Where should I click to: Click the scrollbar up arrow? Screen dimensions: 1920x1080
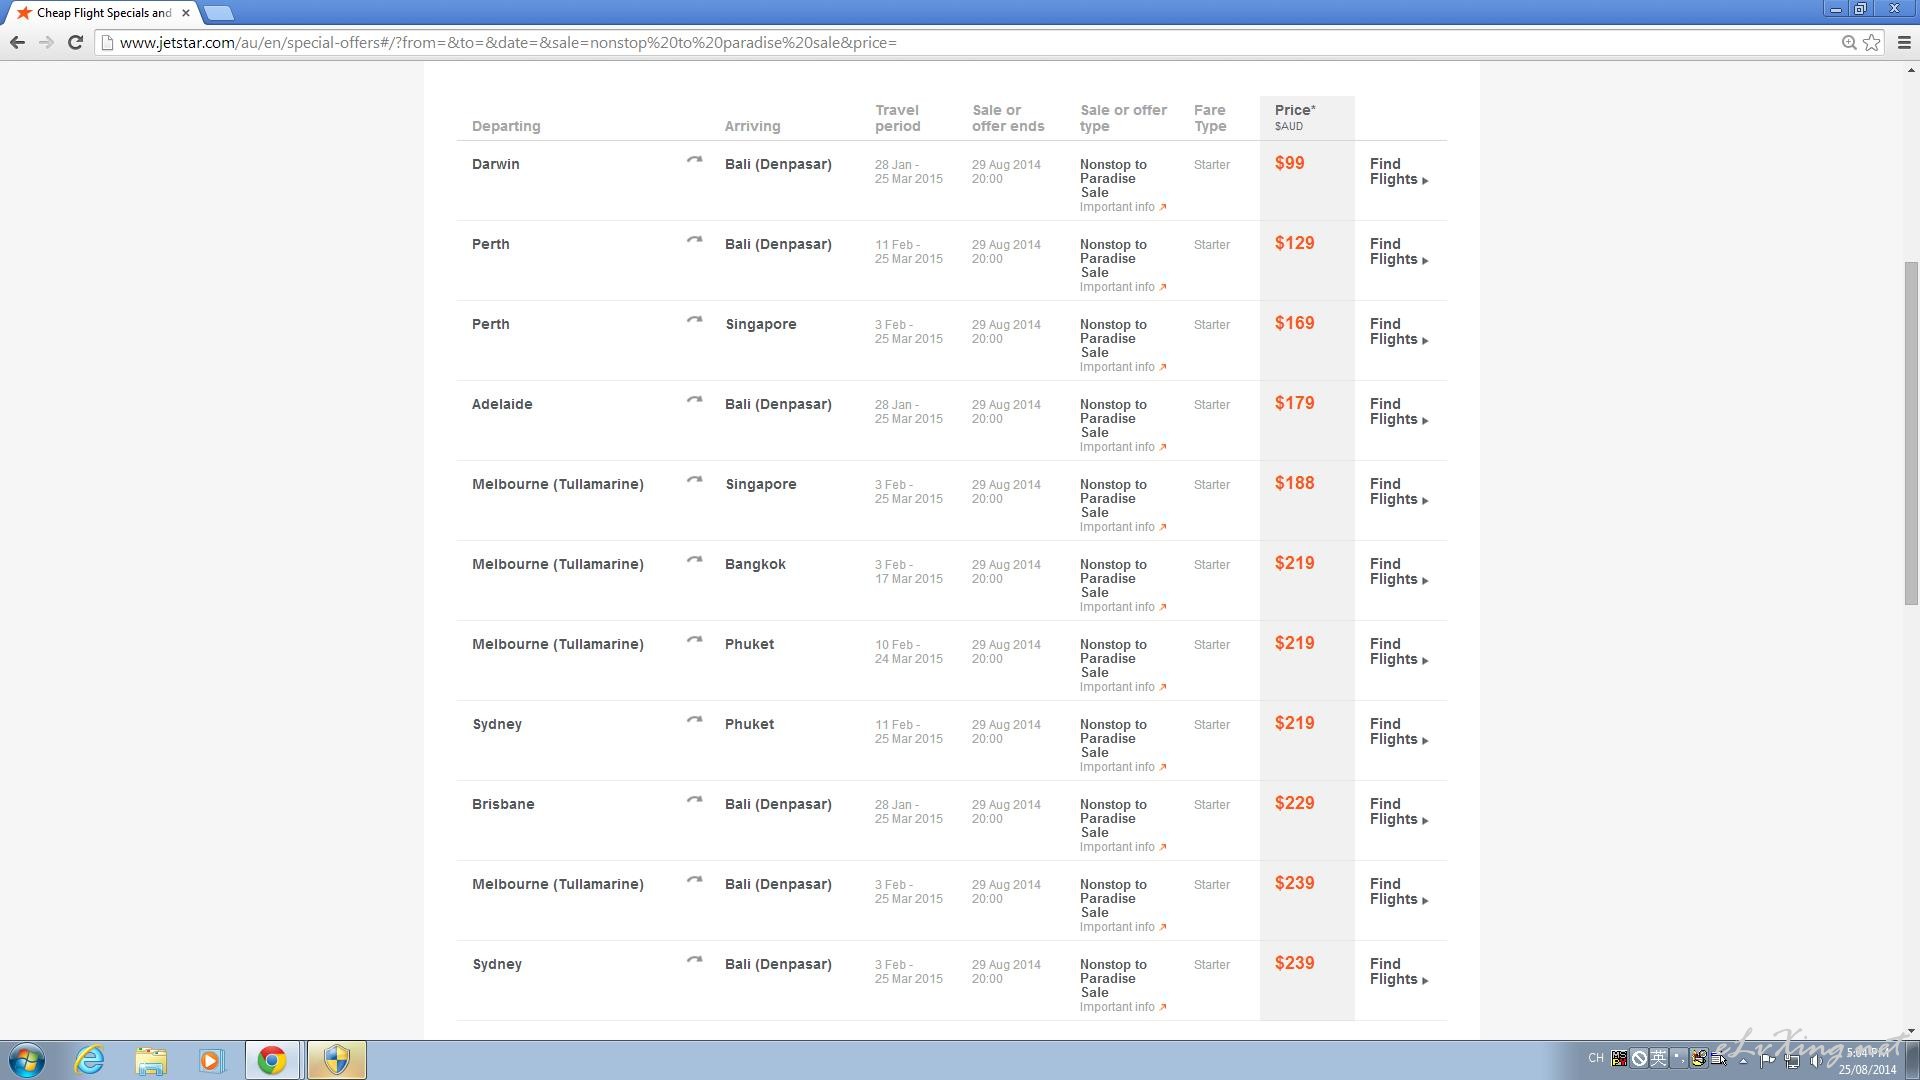coord(1911,70)
